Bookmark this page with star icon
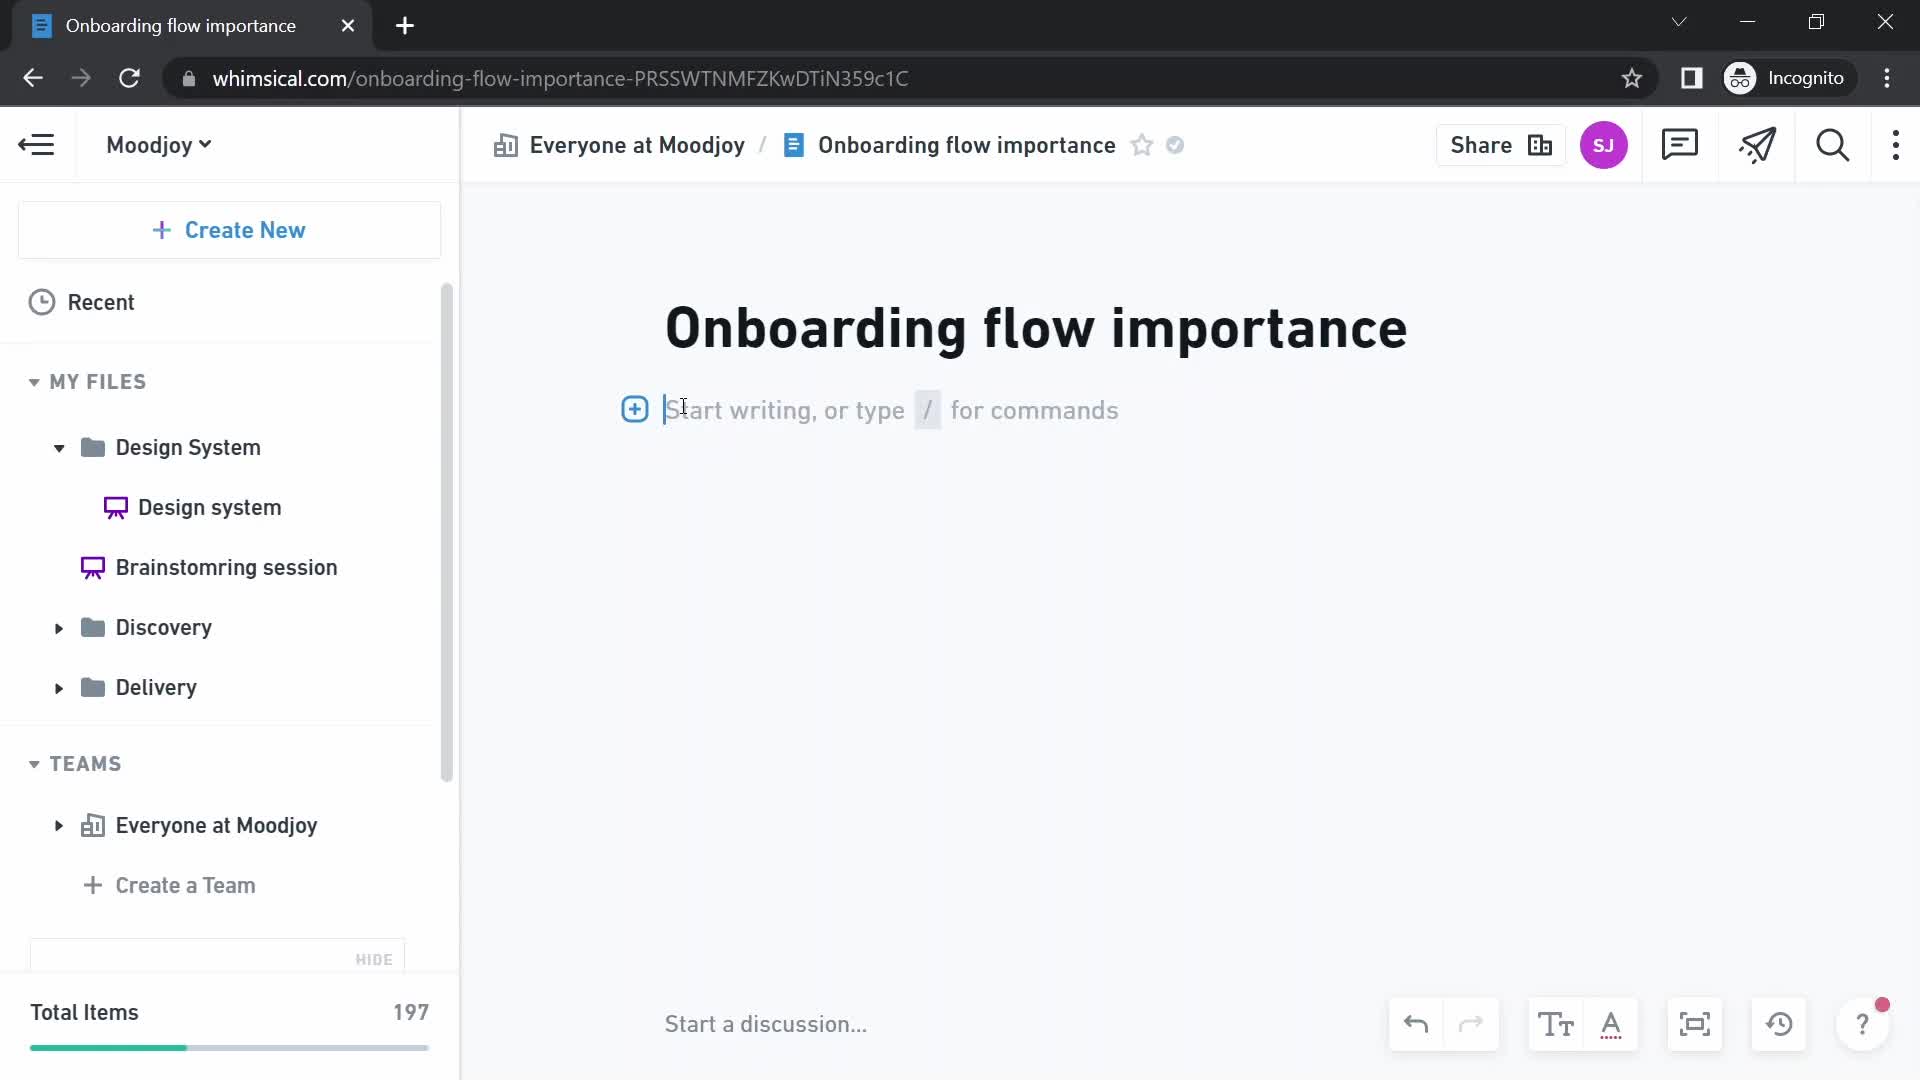 pyautogui.click(x=1632, y=78)
